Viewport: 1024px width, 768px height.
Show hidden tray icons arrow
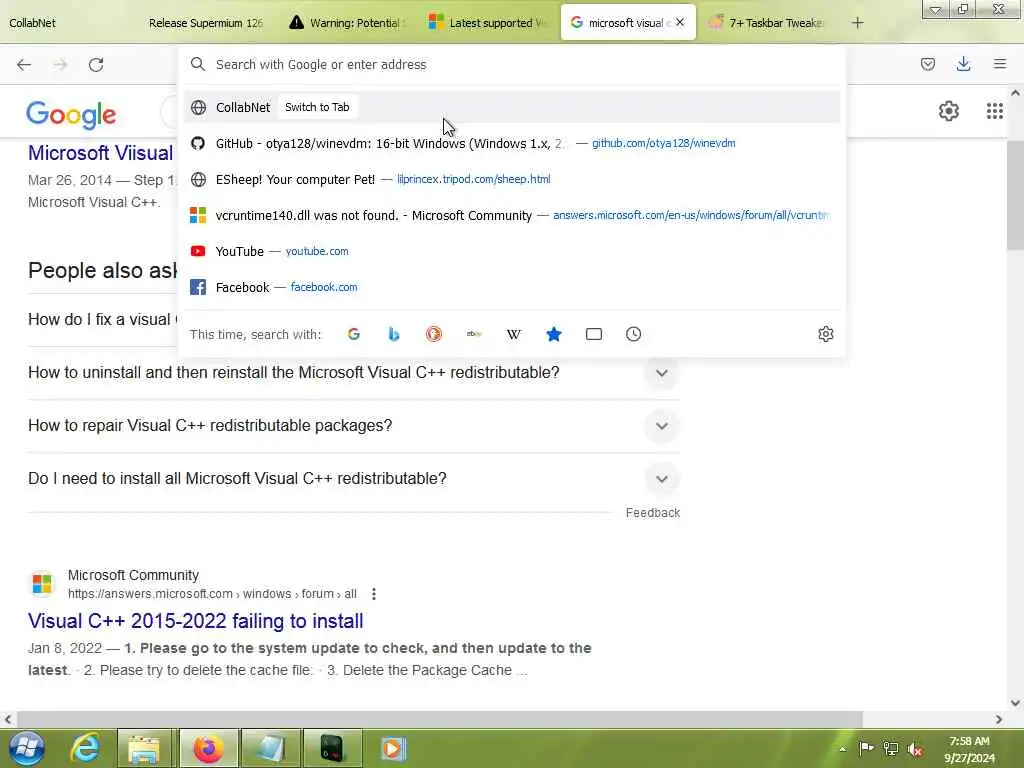point(842,749)
